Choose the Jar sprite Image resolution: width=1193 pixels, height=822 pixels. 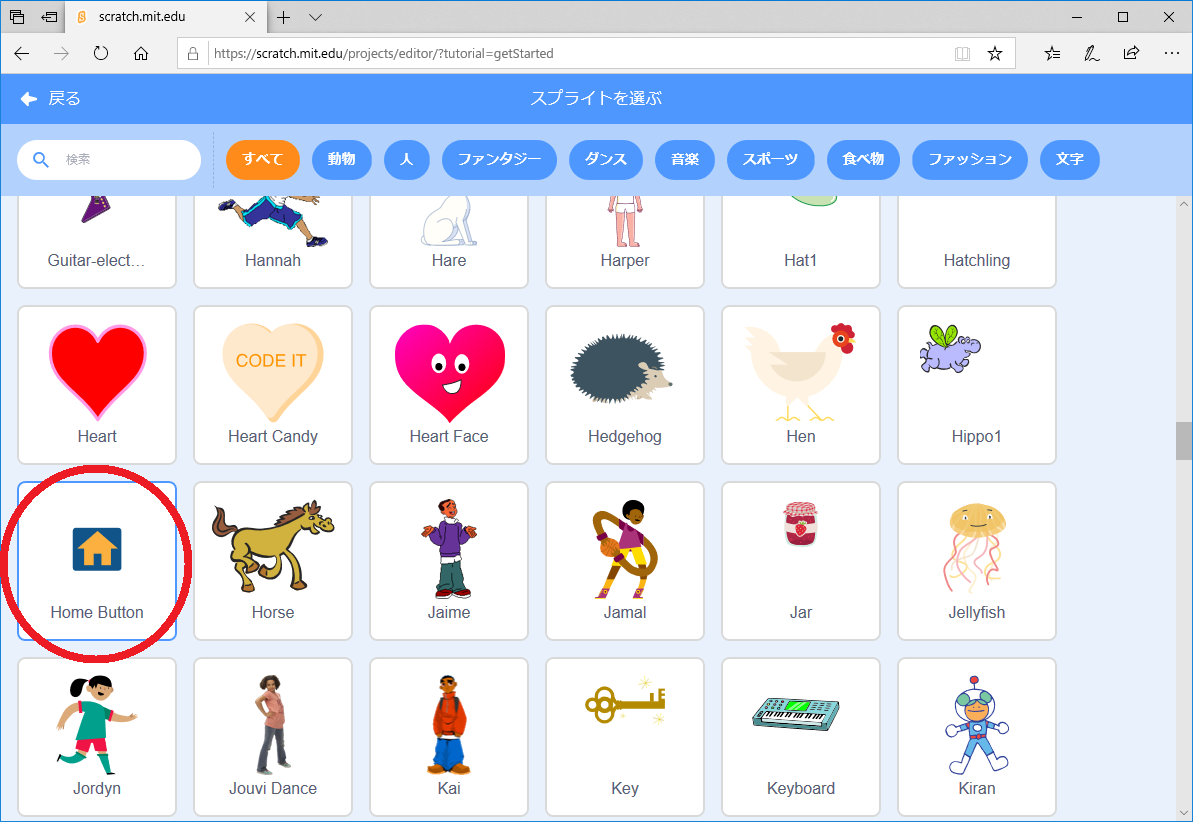(800, 561)
